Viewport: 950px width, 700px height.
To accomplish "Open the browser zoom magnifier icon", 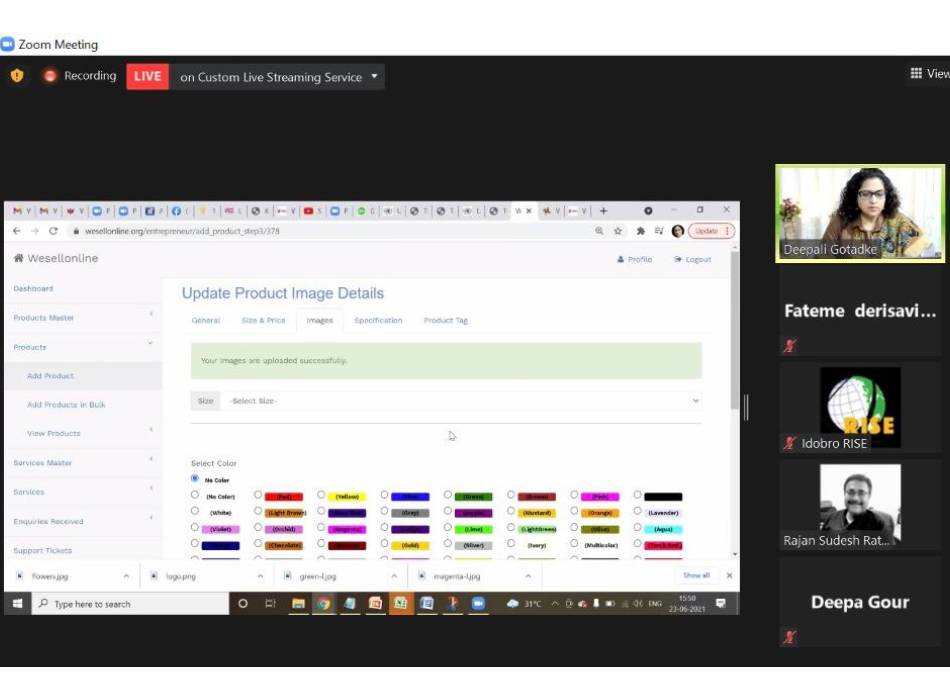I will click(x=599, y=231).
